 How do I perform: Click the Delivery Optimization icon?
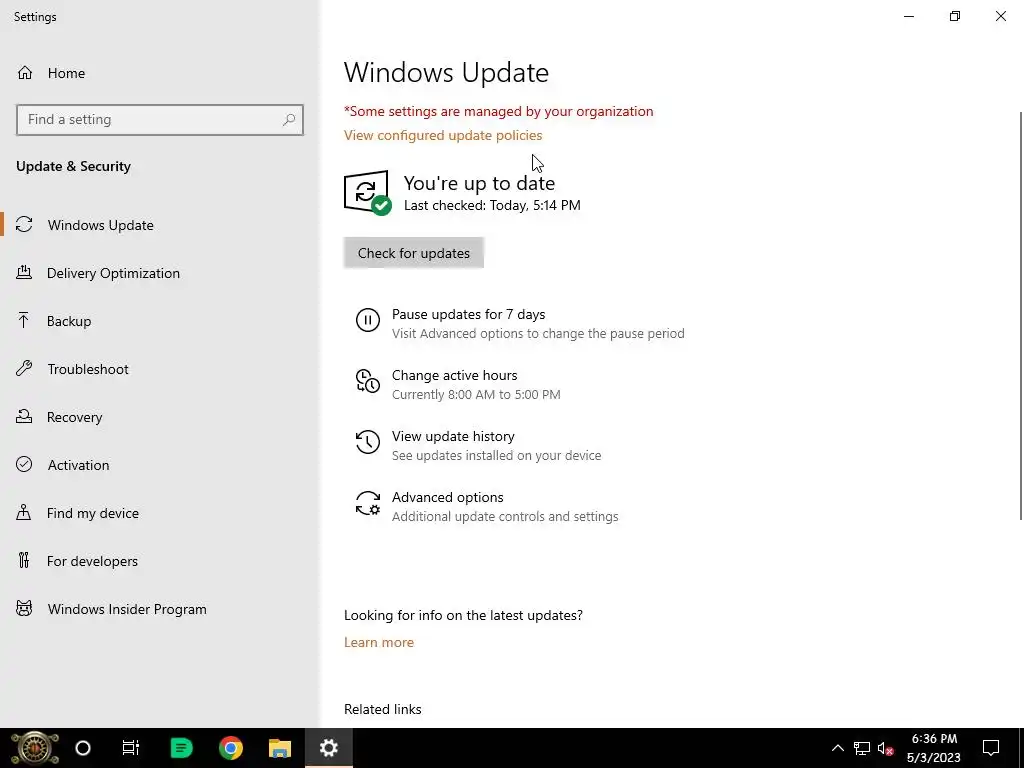24,272
